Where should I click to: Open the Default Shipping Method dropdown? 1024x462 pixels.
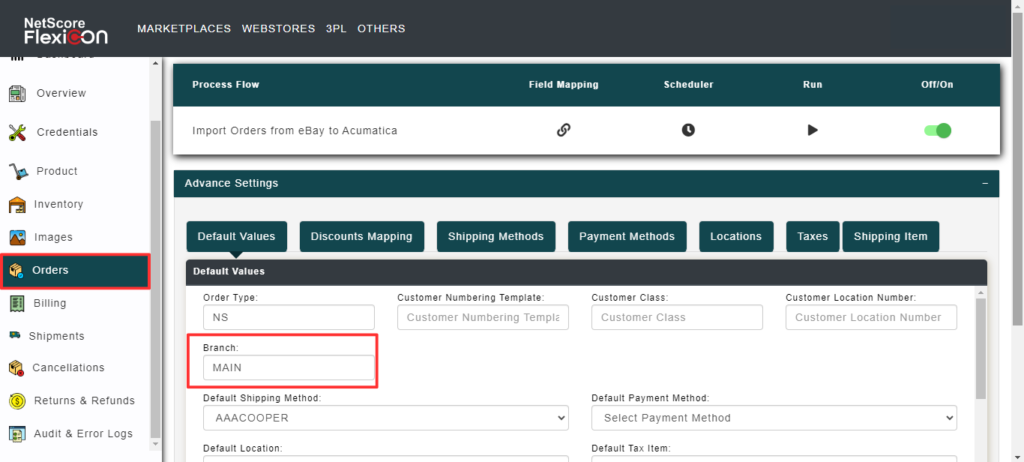(385, 417)
